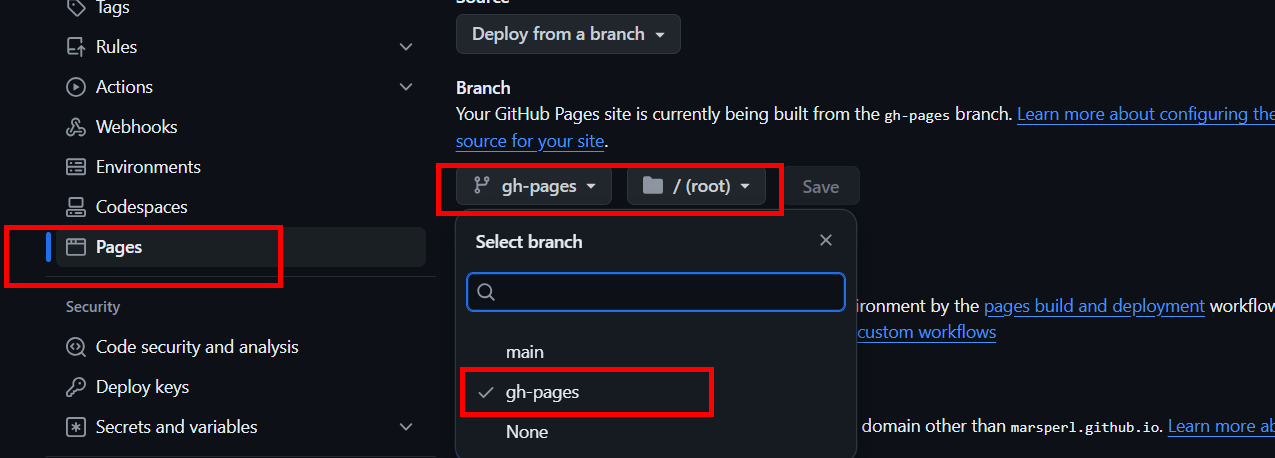This screenshot has height=458, width=1275.
Task: Expand Secrets and variables section
Action: tap(406, 427)
